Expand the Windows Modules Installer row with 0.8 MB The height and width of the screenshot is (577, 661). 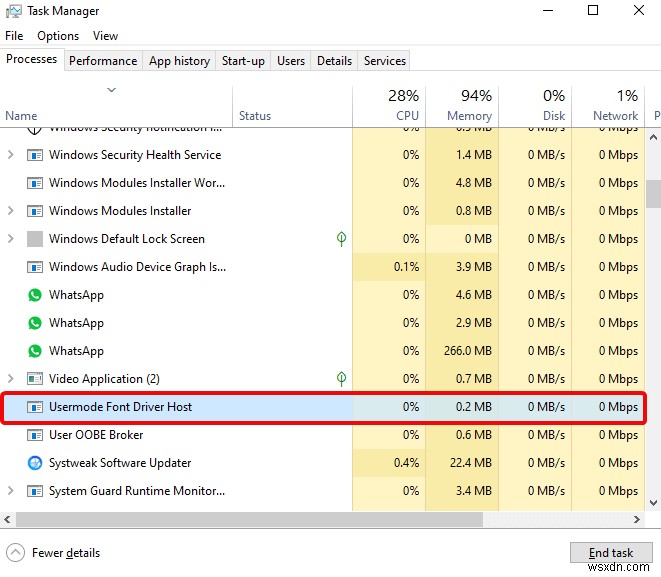pyautogui.click(x=11, y=211)
